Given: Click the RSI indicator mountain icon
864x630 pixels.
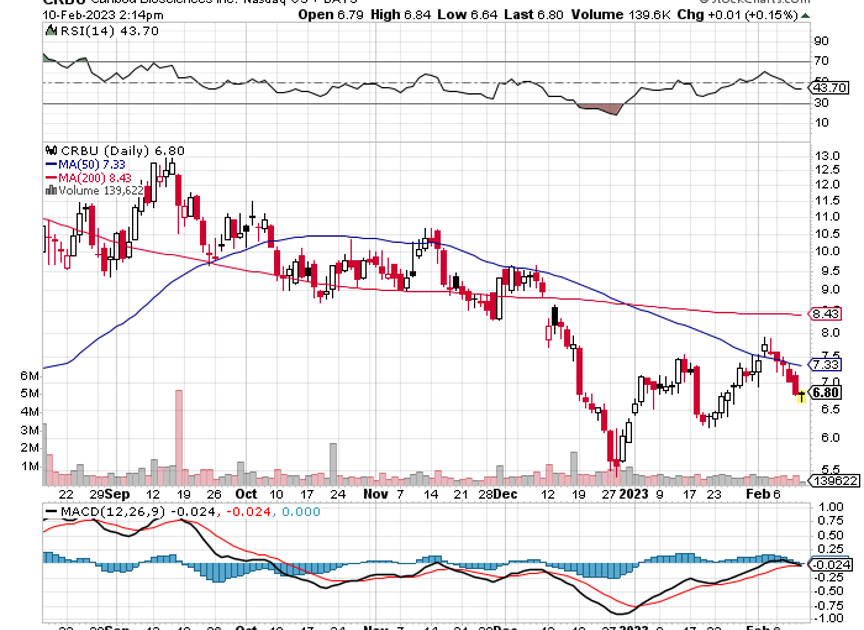Looking at the screenshot, I should click(x=51, y=30).
